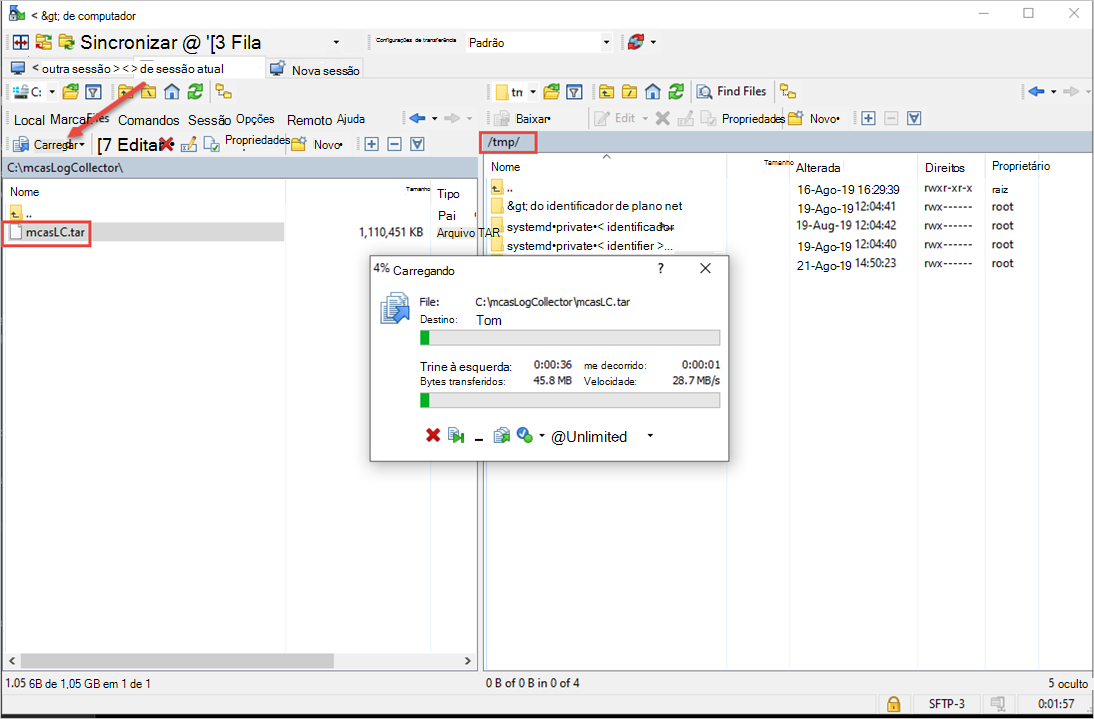Click the Baixar download button
This screenshot has height=719, width=1094.
(525, 119)
